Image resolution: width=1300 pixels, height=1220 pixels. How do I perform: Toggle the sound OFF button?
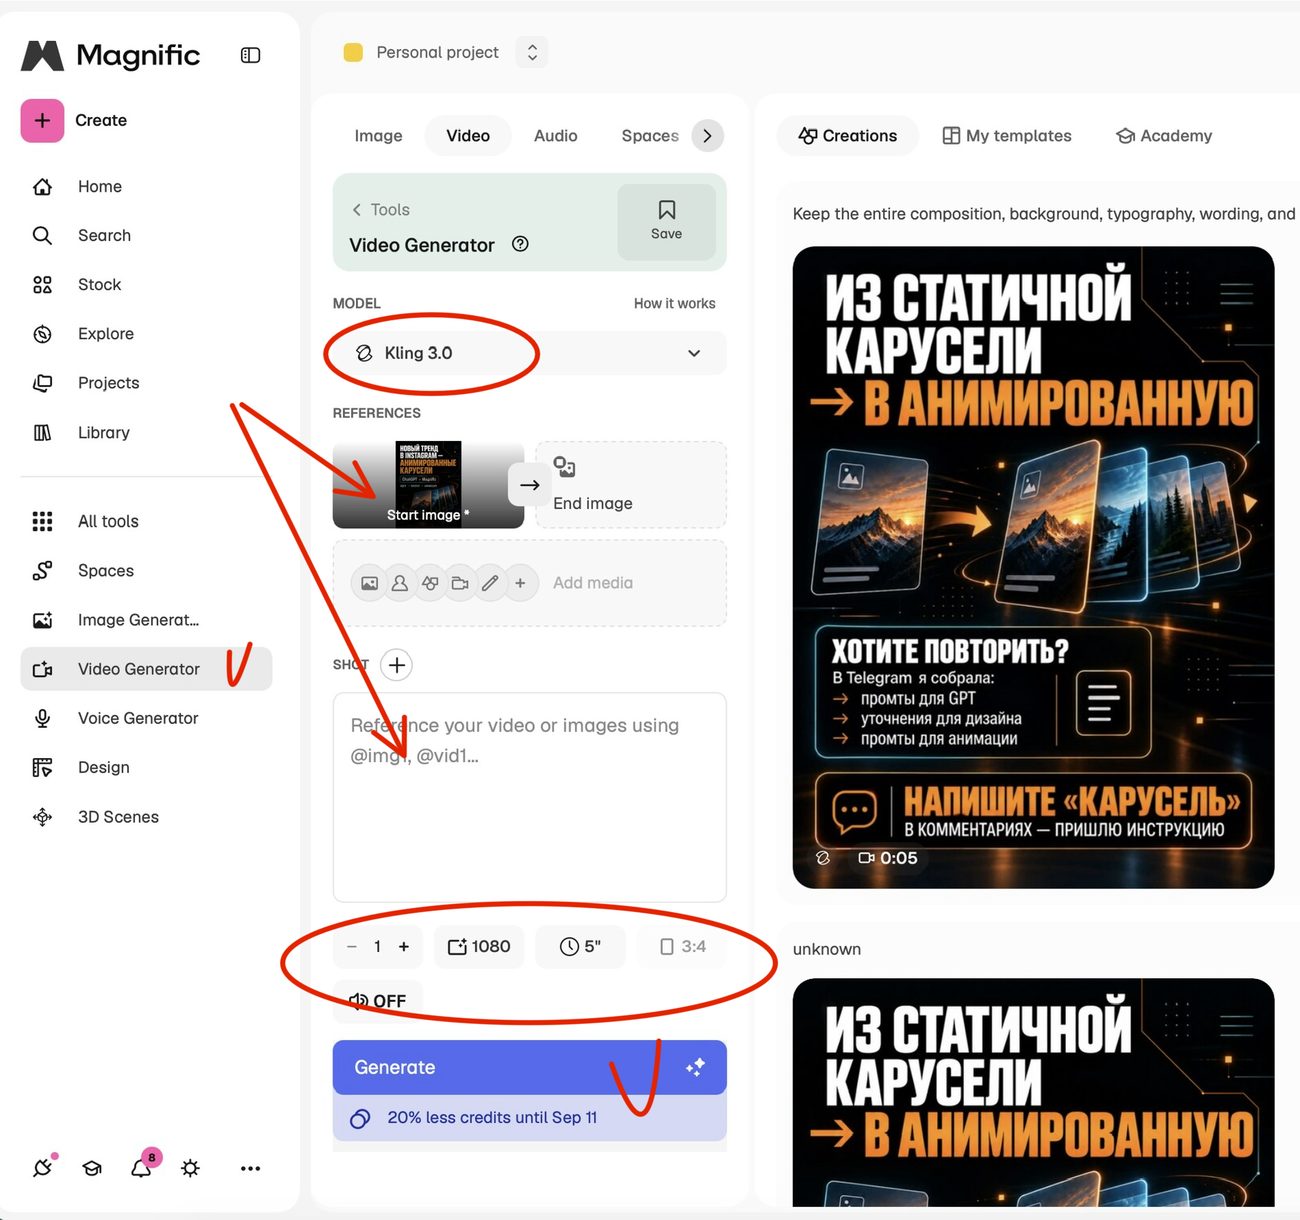[377, 1001]
